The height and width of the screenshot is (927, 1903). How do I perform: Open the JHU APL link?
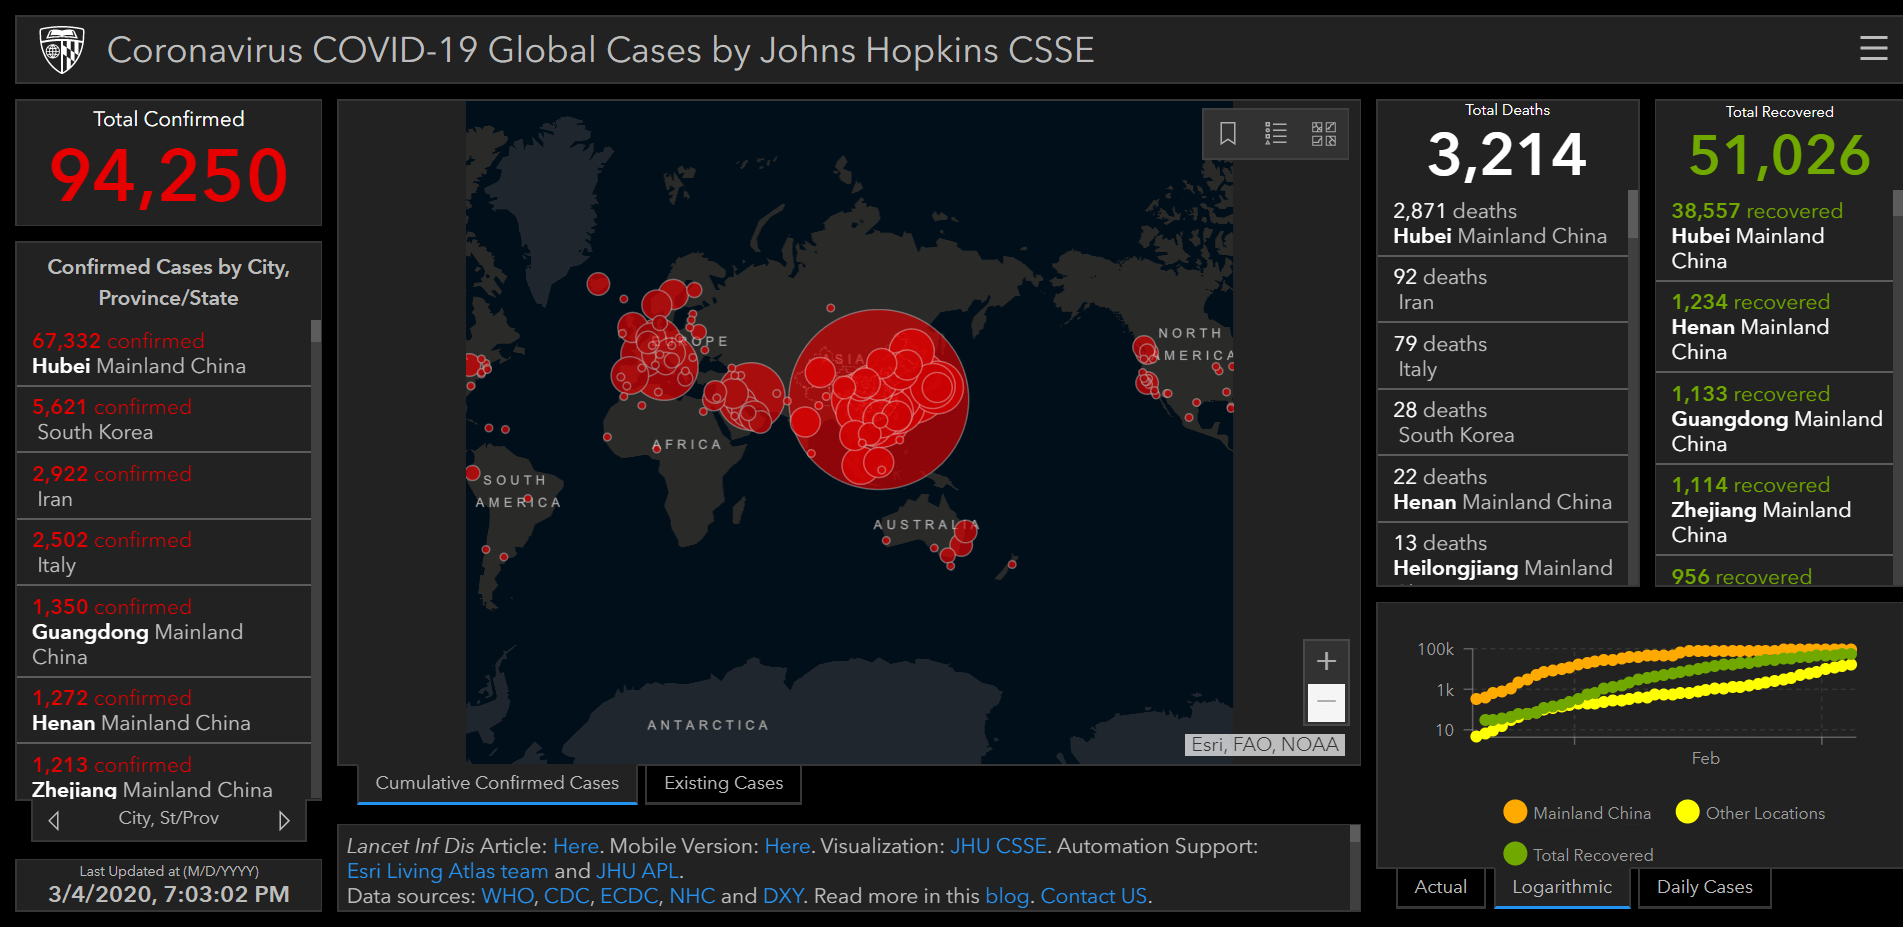(x=638, y=871)
